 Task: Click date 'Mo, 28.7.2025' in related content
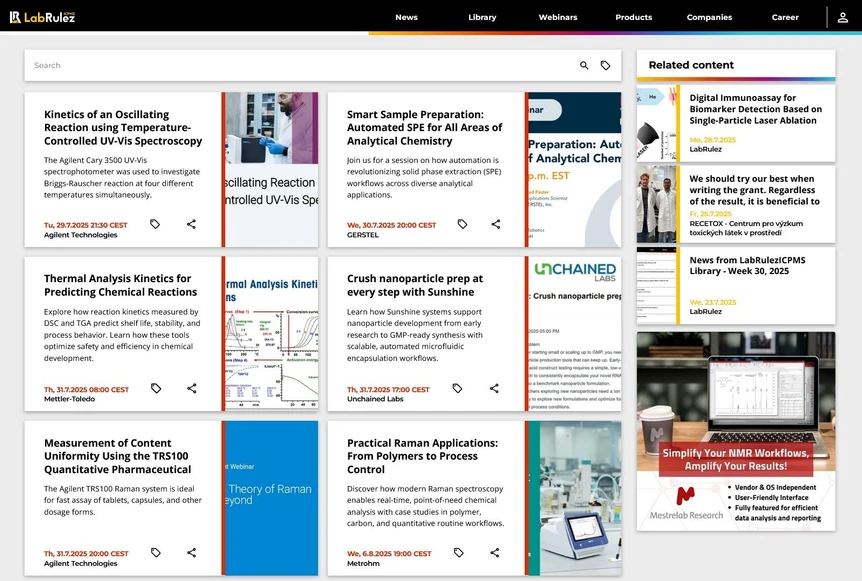(712, 140)
